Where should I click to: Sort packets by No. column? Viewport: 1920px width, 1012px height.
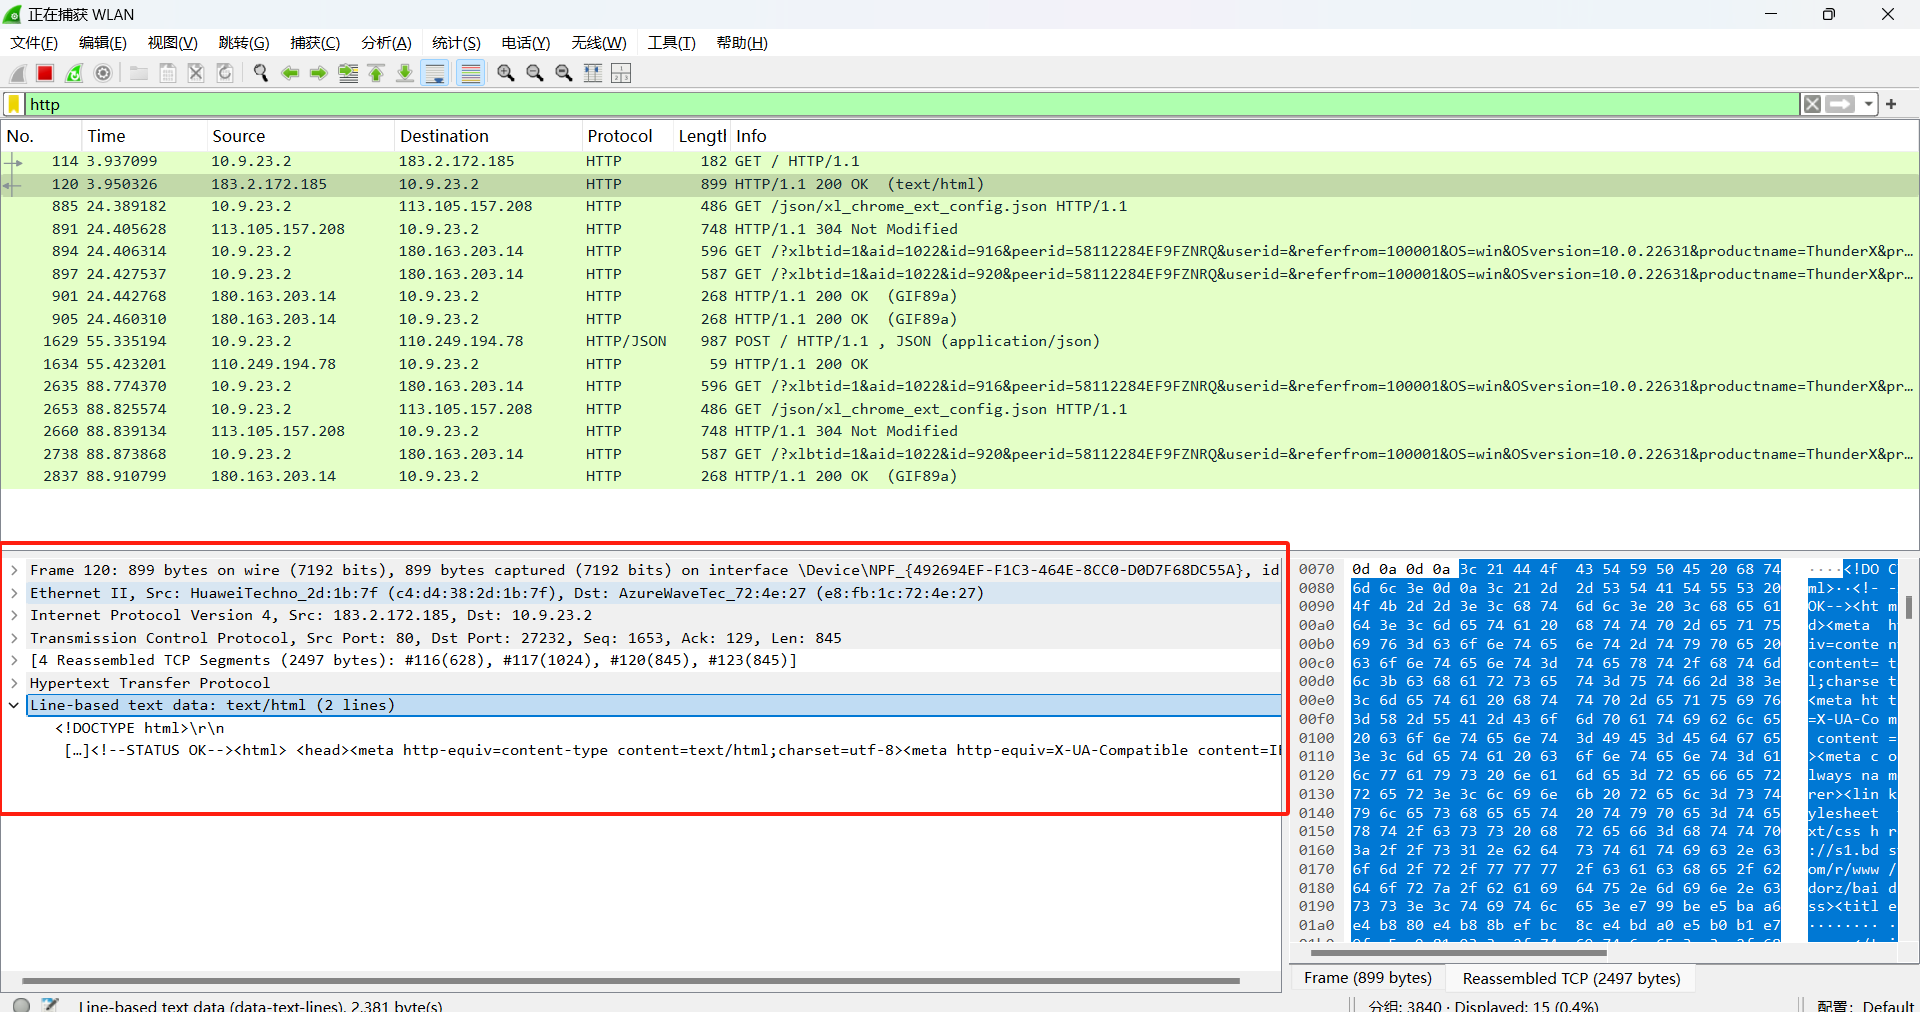41,136
